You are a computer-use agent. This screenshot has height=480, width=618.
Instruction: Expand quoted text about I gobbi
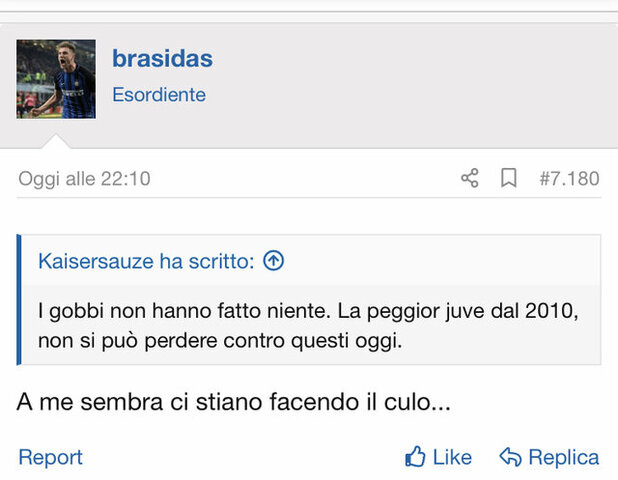[308, 326]
